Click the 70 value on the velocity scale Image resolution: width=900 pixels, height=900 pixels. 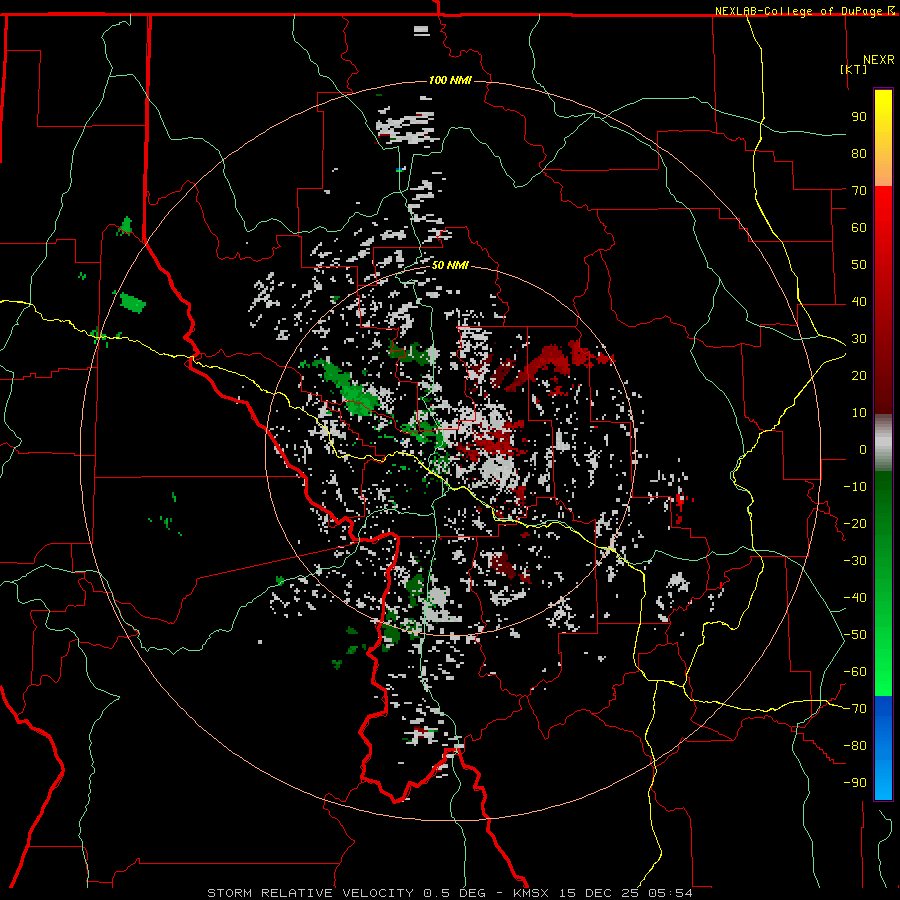tap(859, 191)
